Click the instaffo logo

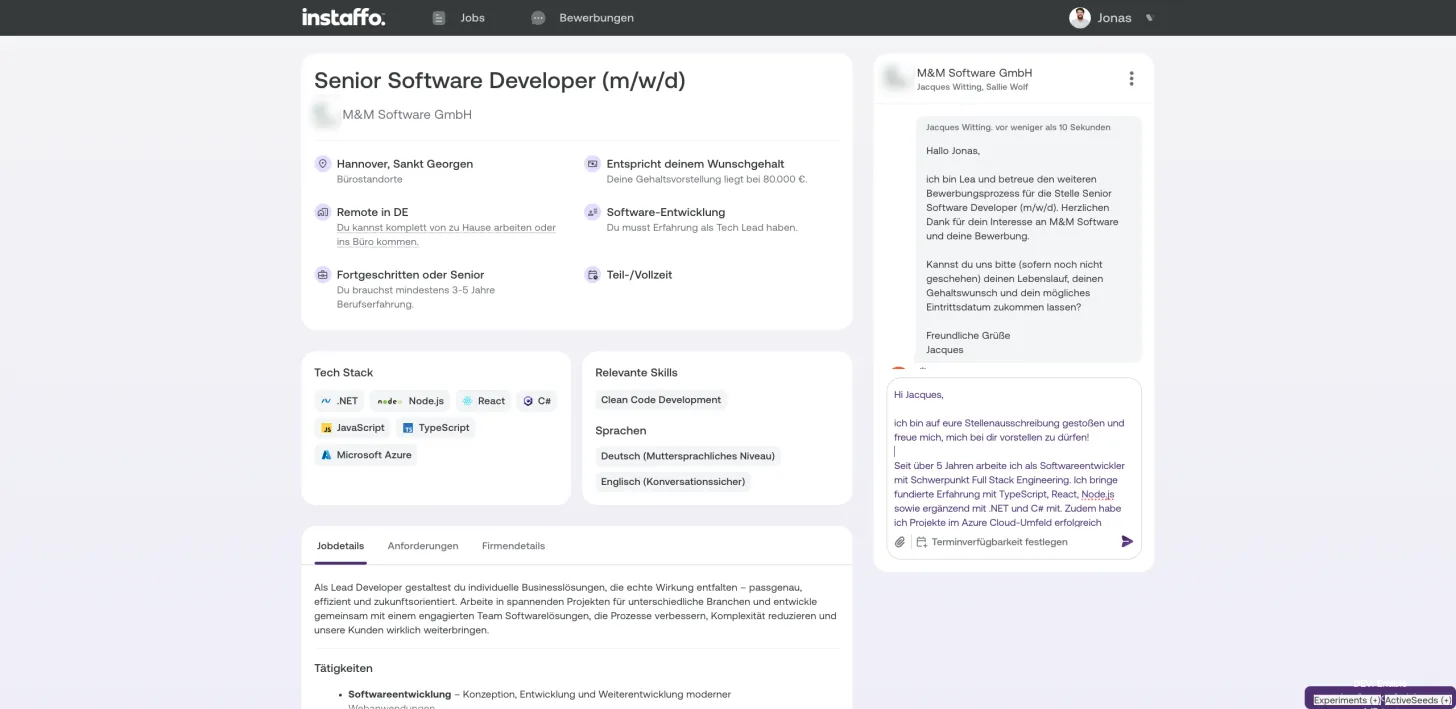pos(343,17)
